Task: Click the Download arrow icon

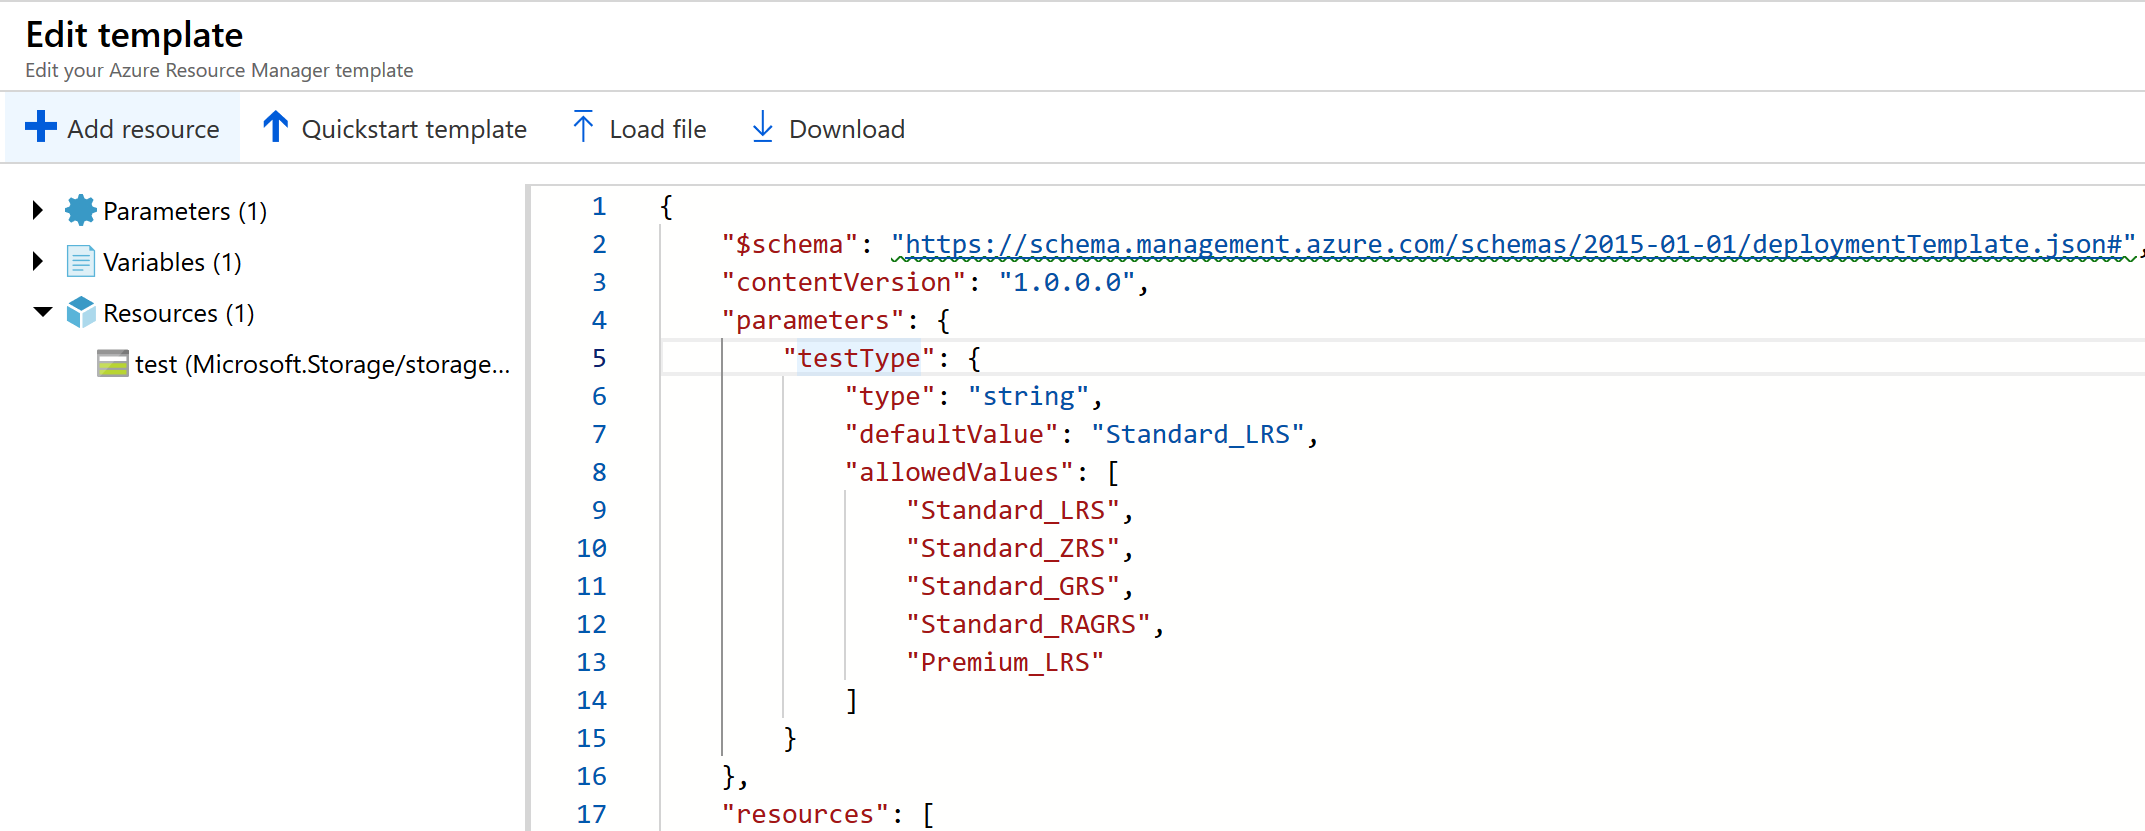Action: (x=762, y=127)
